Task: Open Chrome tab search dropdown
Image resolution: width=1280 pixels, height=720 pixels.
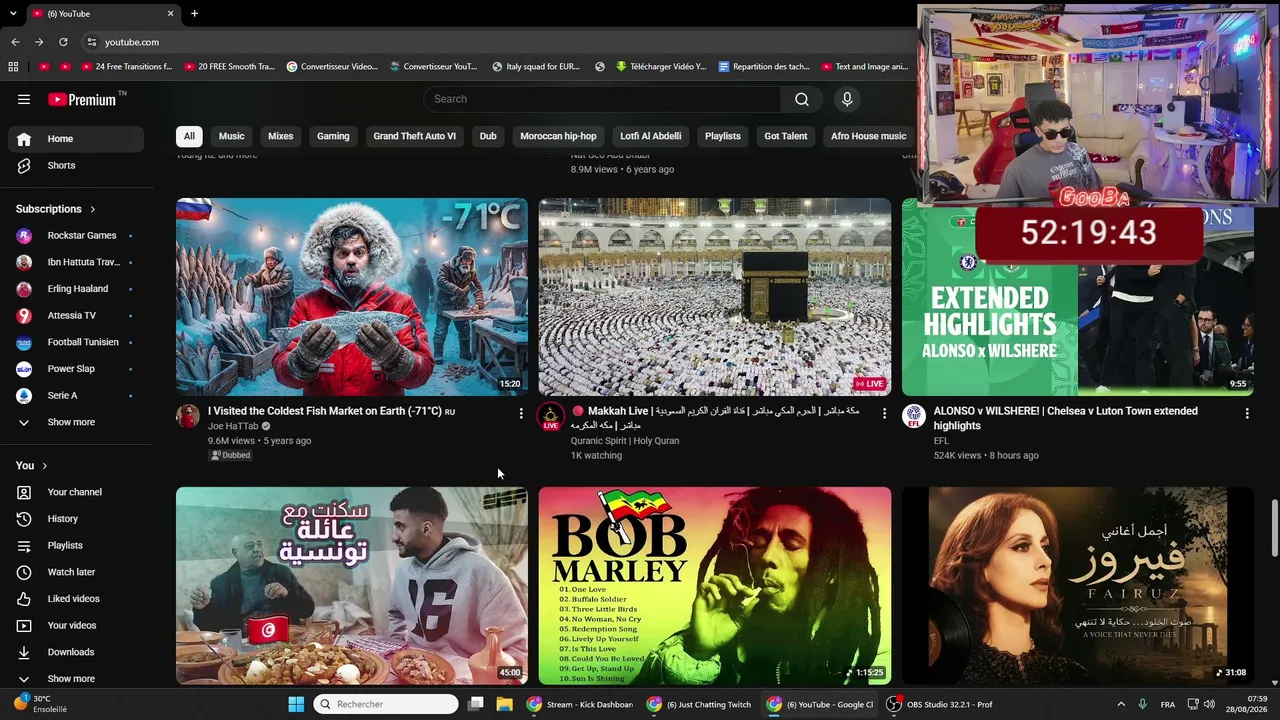Action: pos(14,14)
